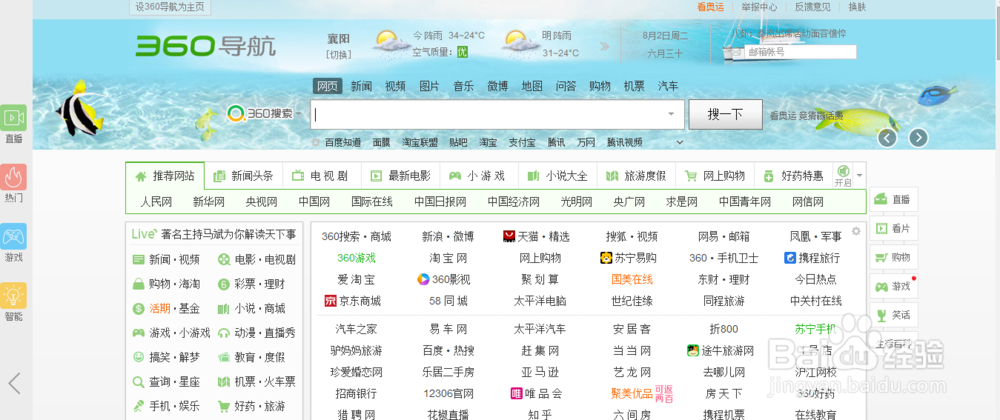This screenshot has height=420, width=1000.
Task: Click the 开启 speaker icon
Action: click(x=842, y=171)
